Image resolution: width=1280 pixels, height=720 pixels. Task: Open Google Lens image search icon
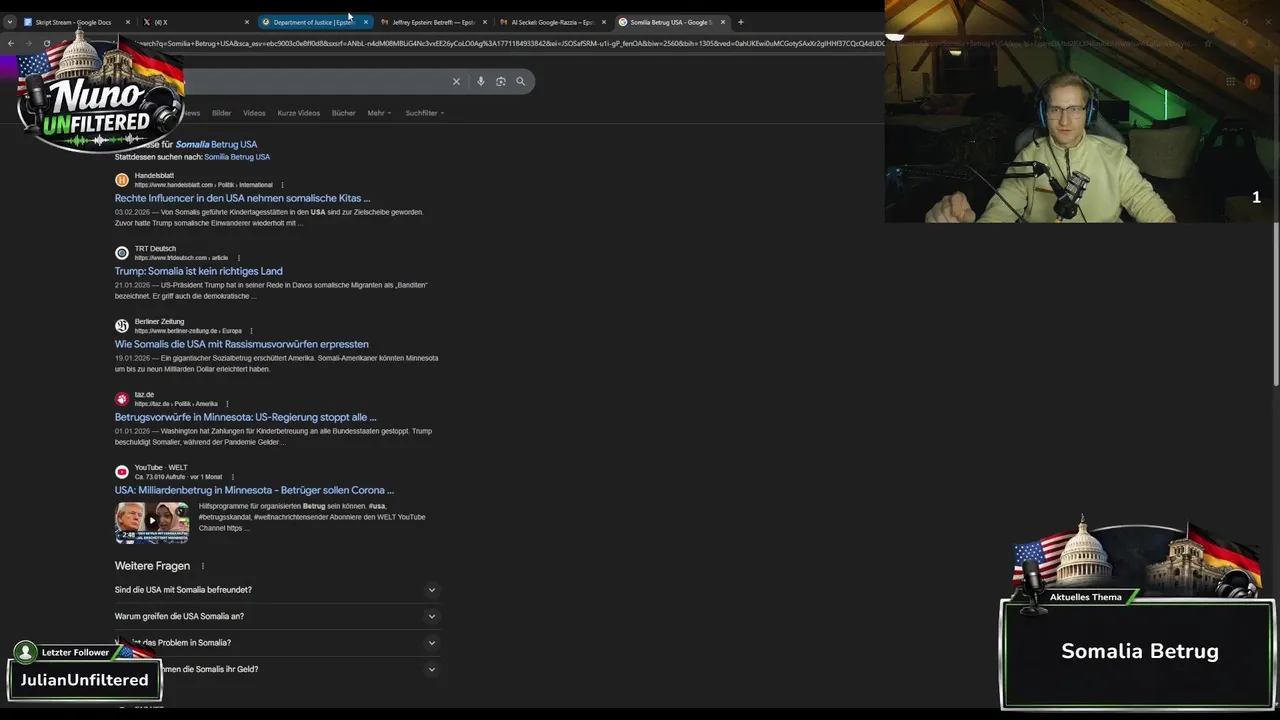pos(501,82)
